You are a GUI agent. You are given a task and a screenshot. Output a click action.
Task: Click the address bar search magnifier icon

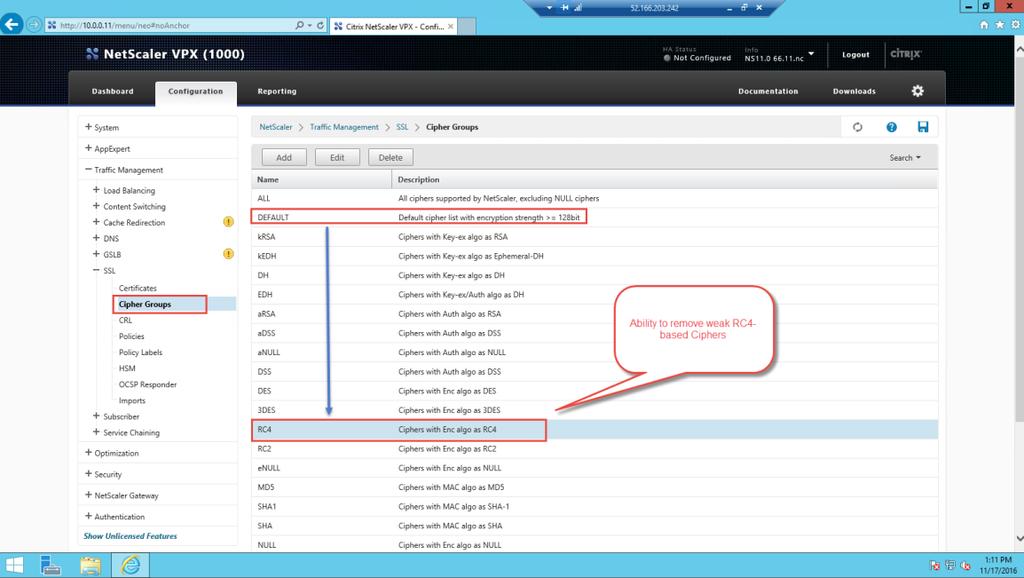pyautogui.click(x=300, y=25)
